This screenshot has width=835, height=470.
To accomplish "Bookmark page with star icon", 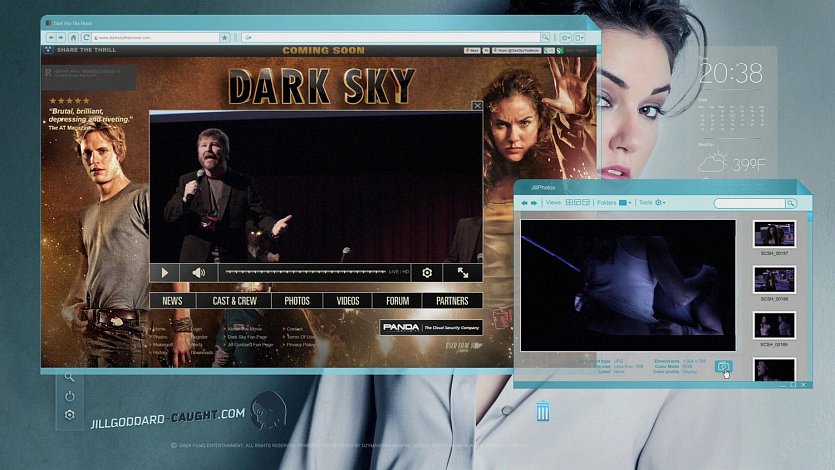I will point(225,37).
